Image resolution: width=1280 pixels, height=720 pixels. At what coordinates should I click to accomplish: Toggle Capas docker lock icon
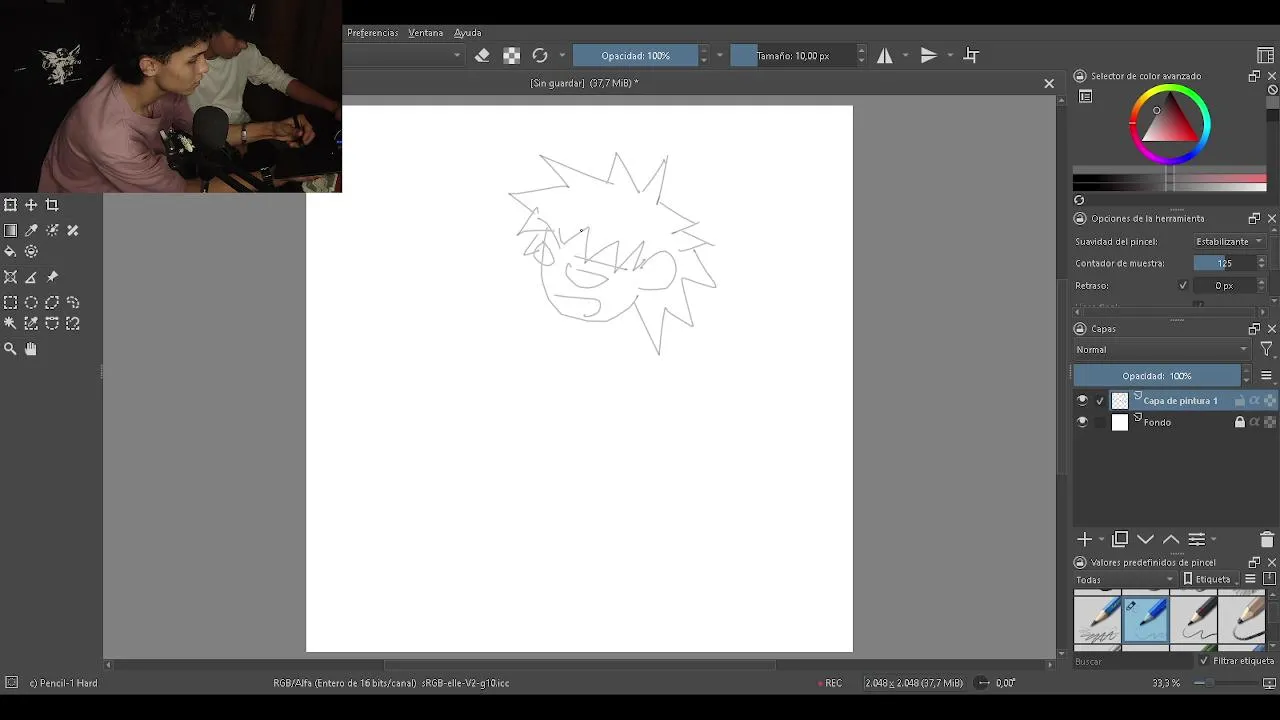coord(1080,329)
